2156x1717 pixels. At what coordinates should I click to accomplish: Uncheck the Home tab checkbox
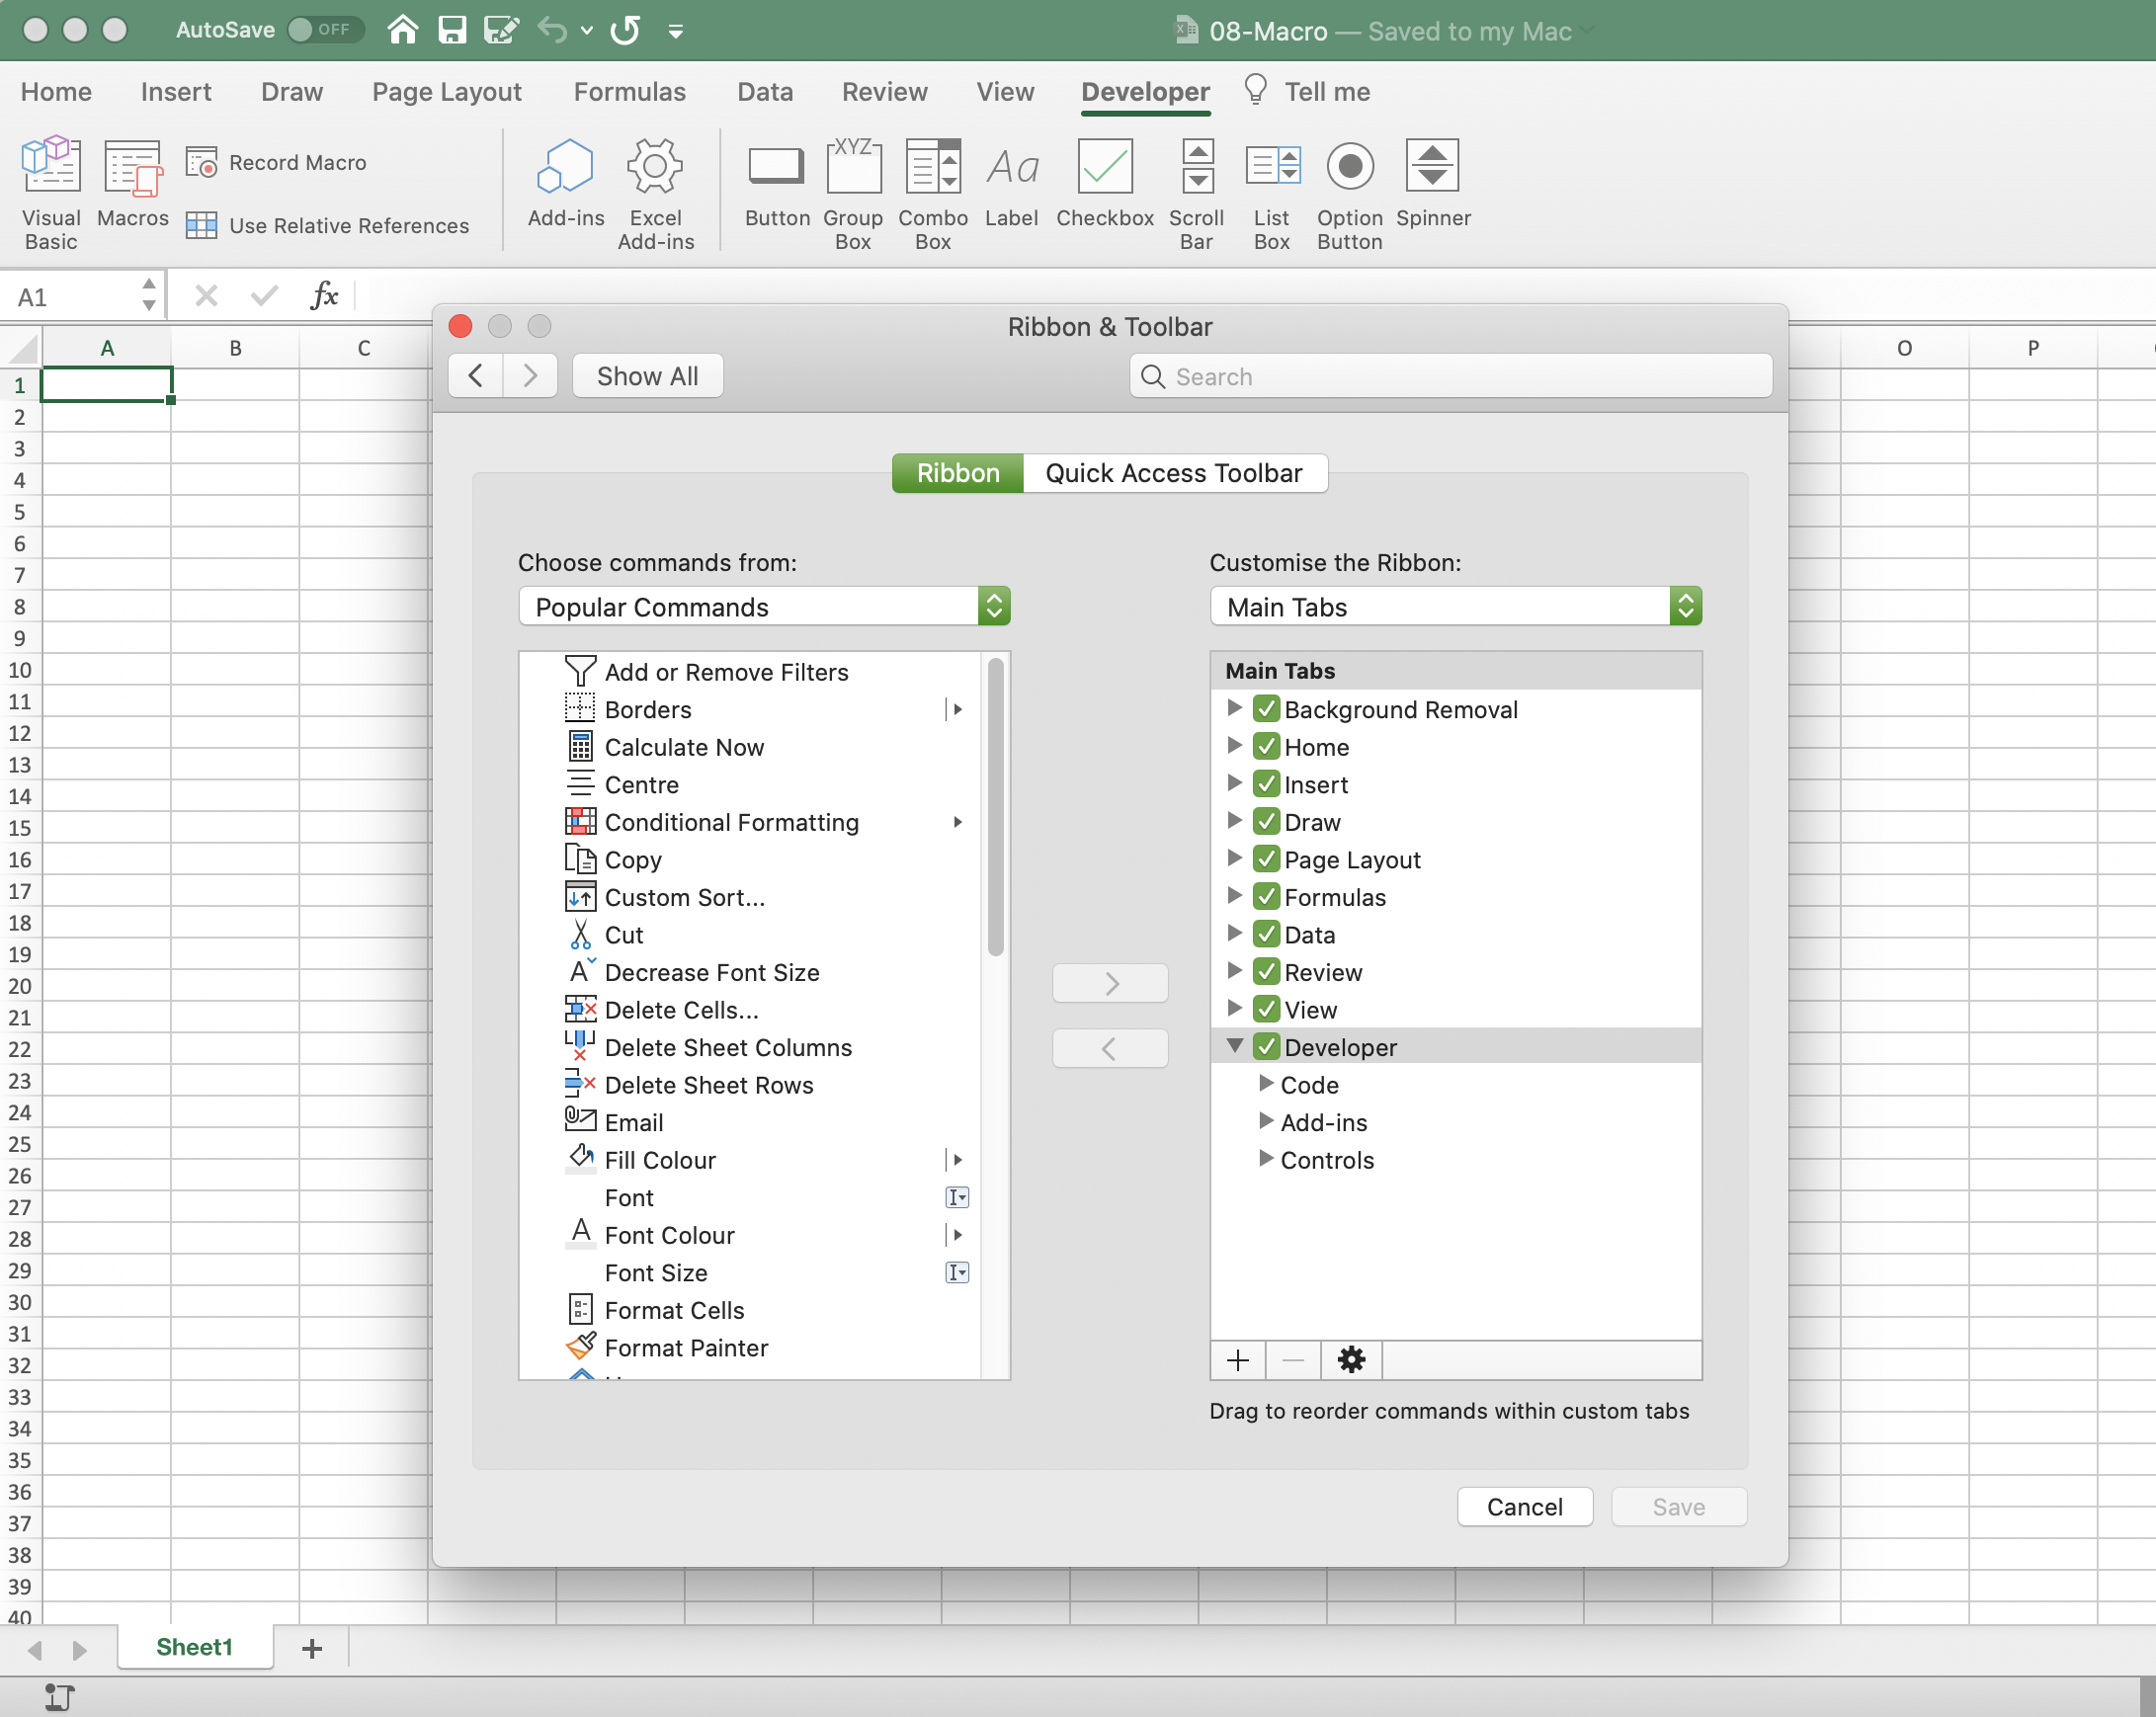tap(1266, 746)
